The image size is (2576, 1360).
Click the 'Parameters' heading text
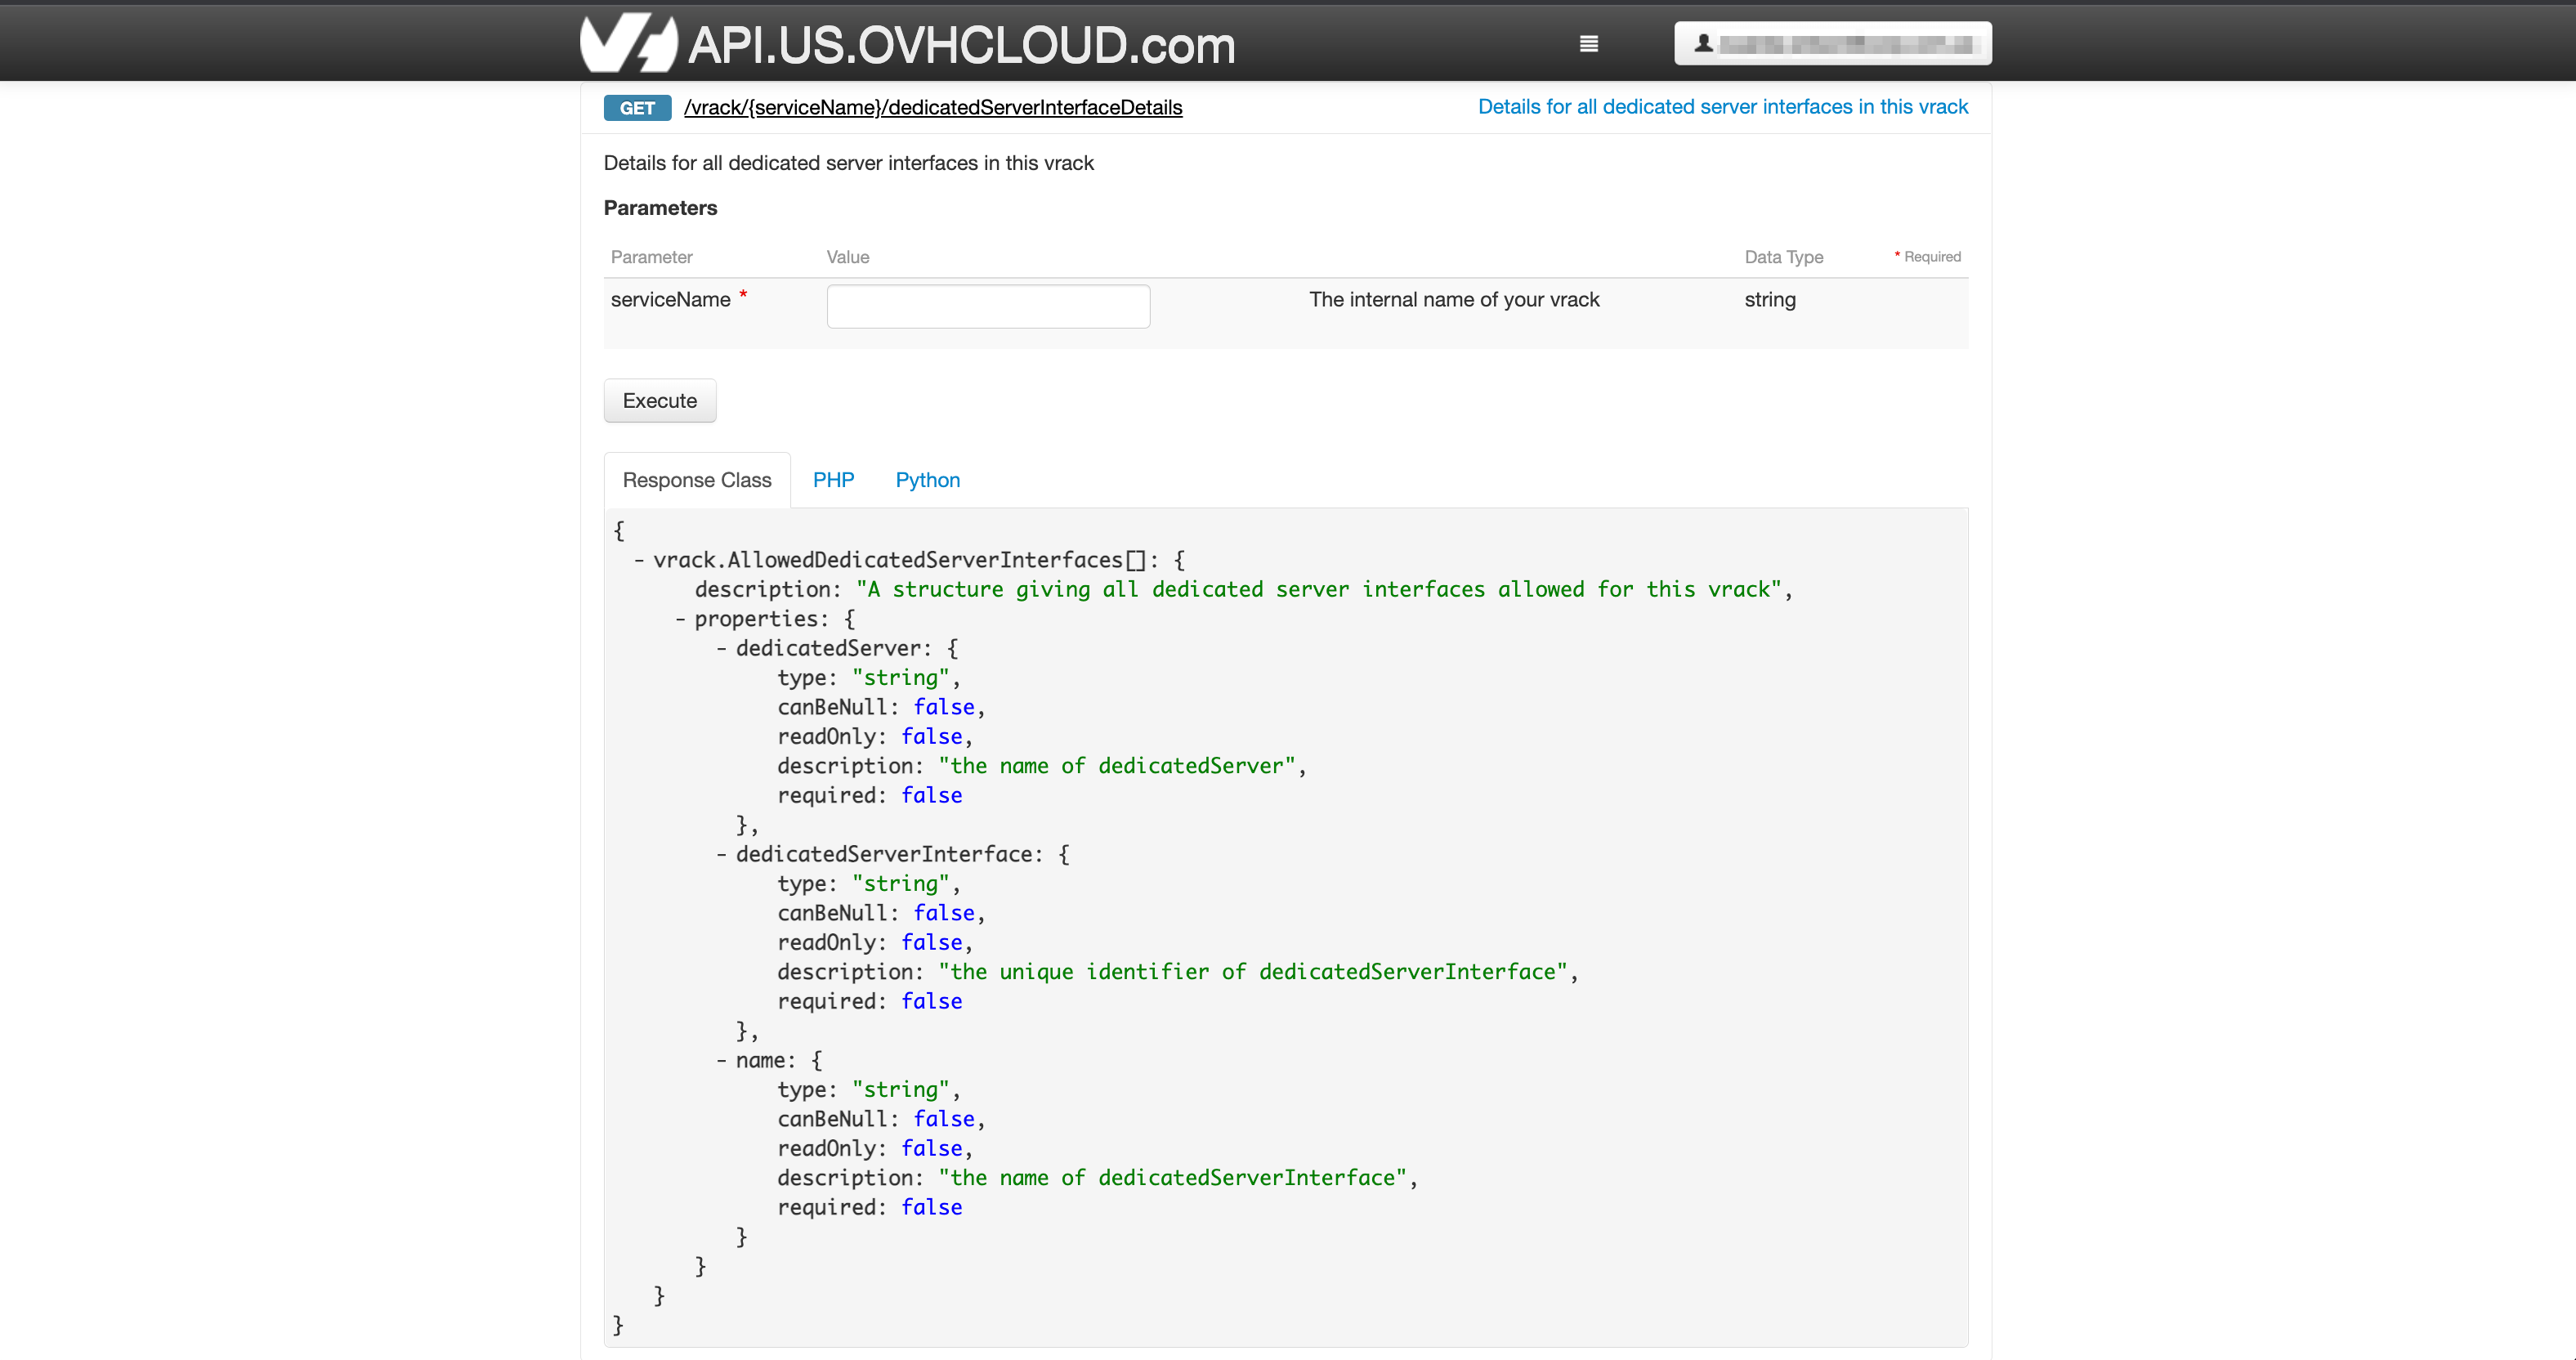coord(660,208)
